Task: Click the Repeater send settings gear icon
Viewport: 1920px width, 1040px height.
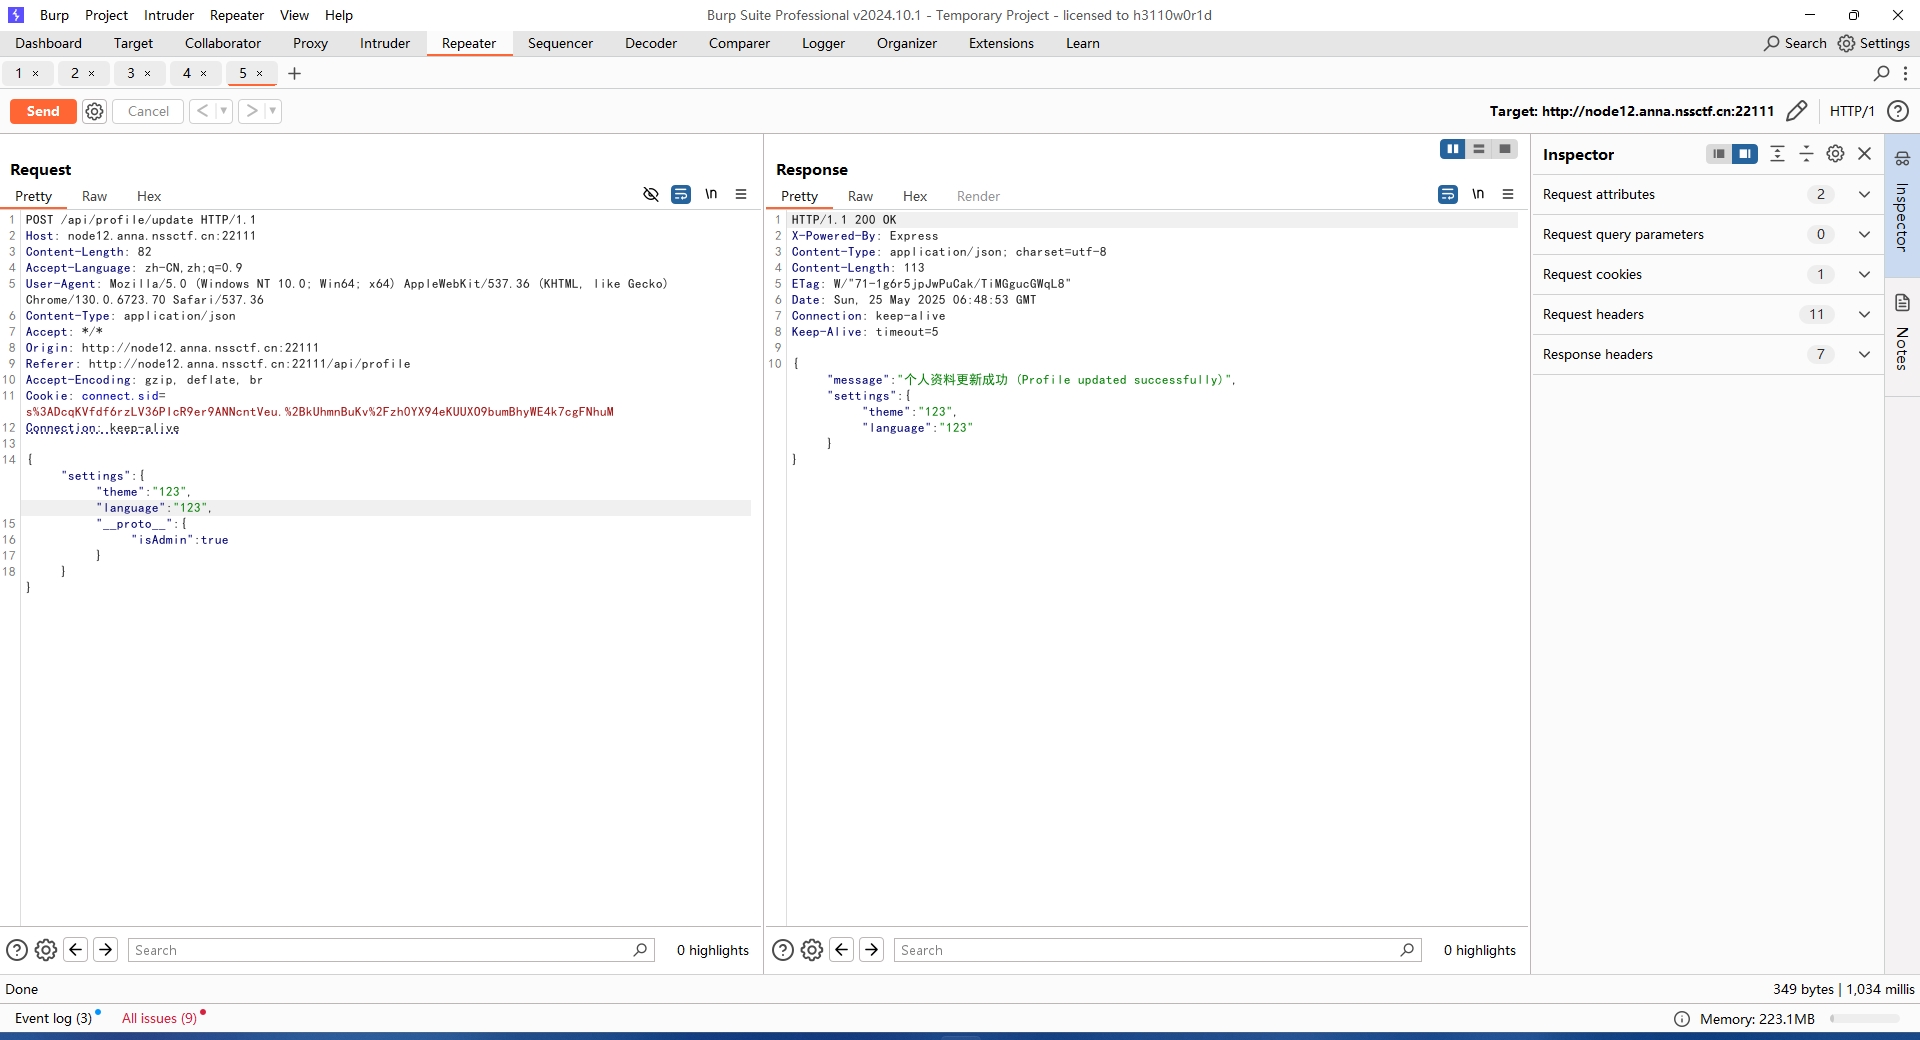Action: click(94, 111)
